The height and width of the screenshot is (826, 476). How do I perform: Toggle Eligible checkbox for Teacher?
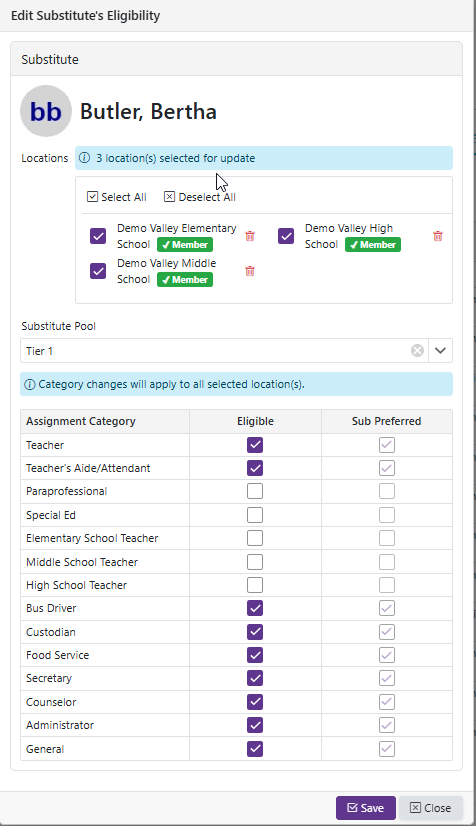pos(255,445)
